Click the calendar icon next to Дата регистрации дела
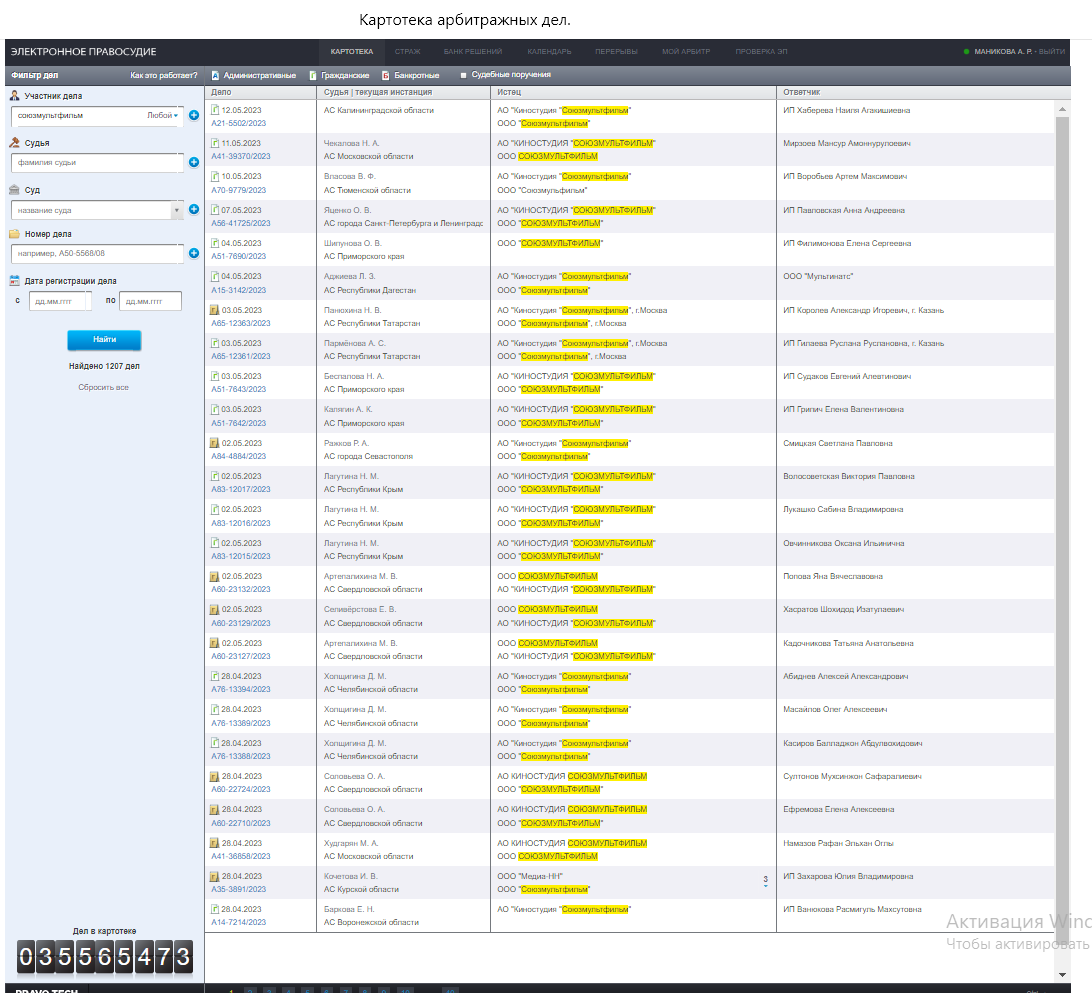The width and height of the screenshot is (1092, 993). tap(14, 281)
